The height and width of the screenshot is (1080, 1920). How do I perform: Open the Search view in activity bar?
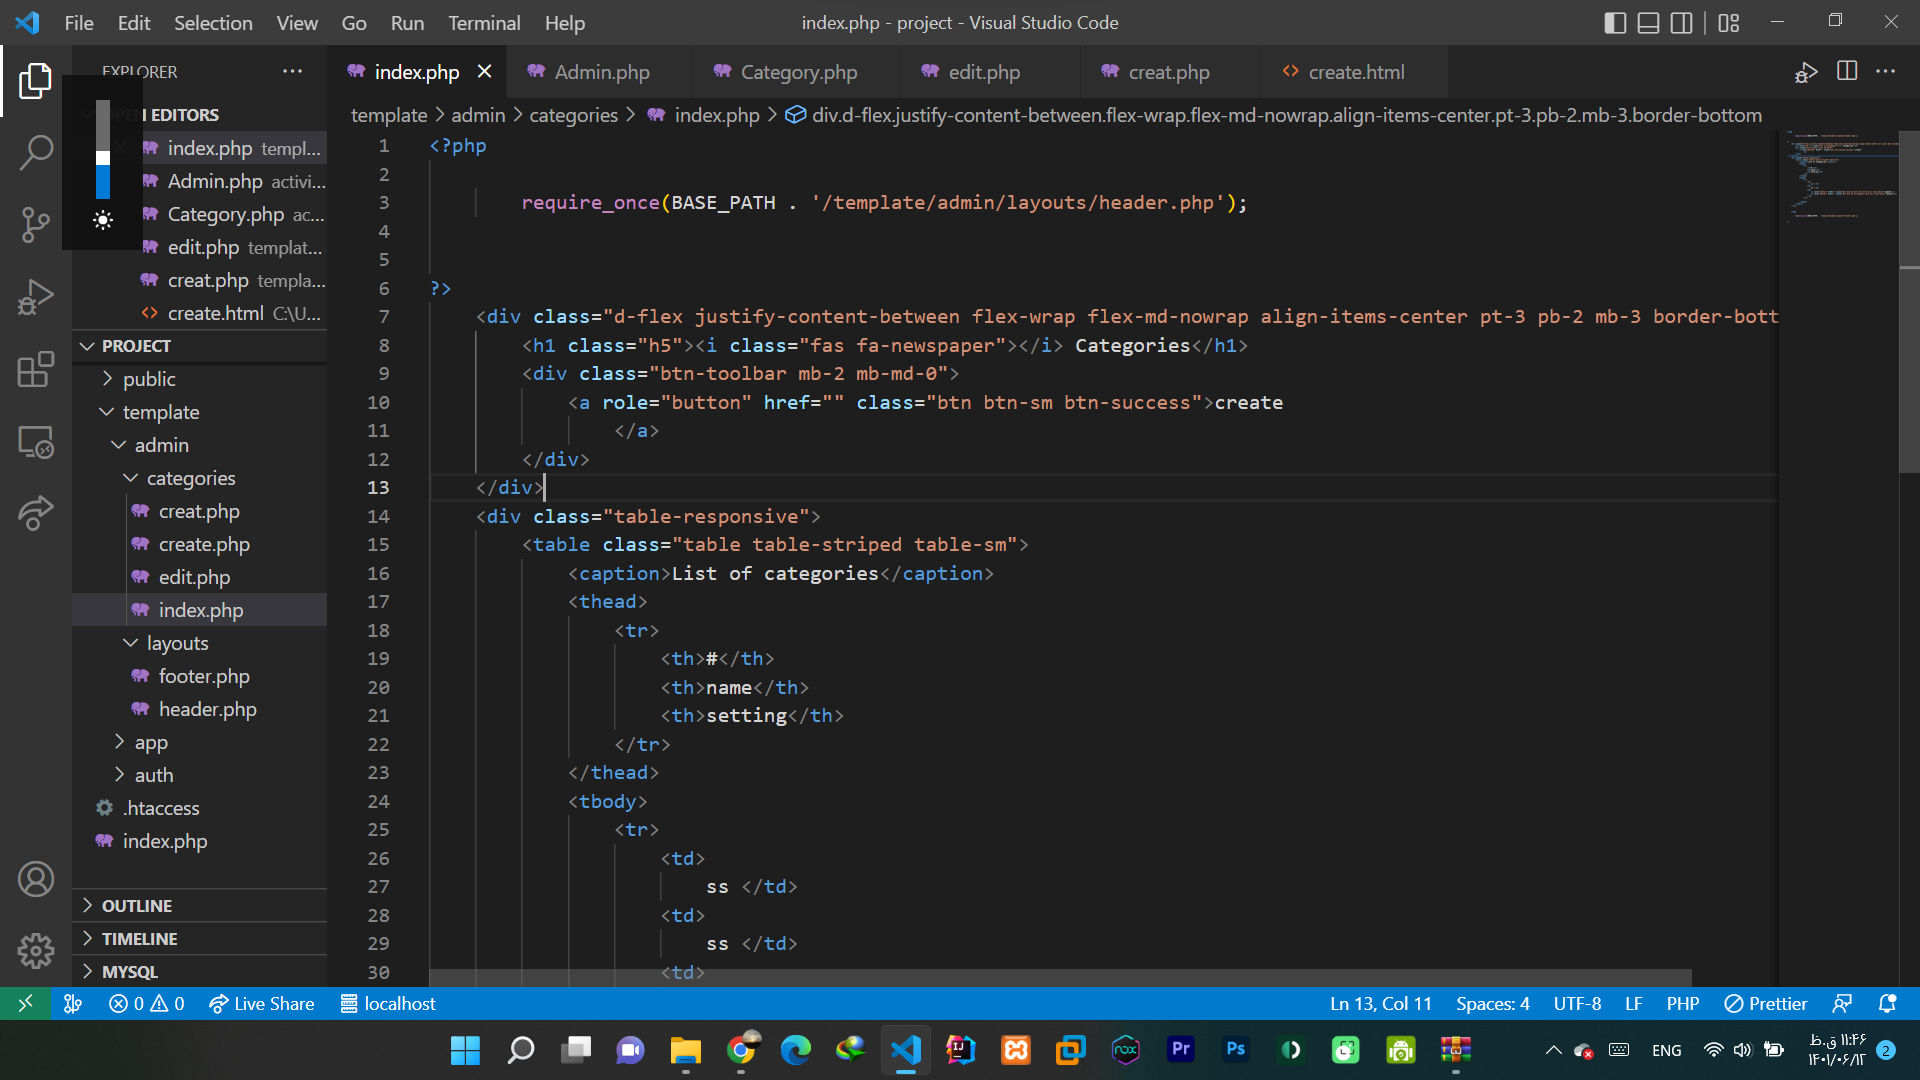point(36,152)
